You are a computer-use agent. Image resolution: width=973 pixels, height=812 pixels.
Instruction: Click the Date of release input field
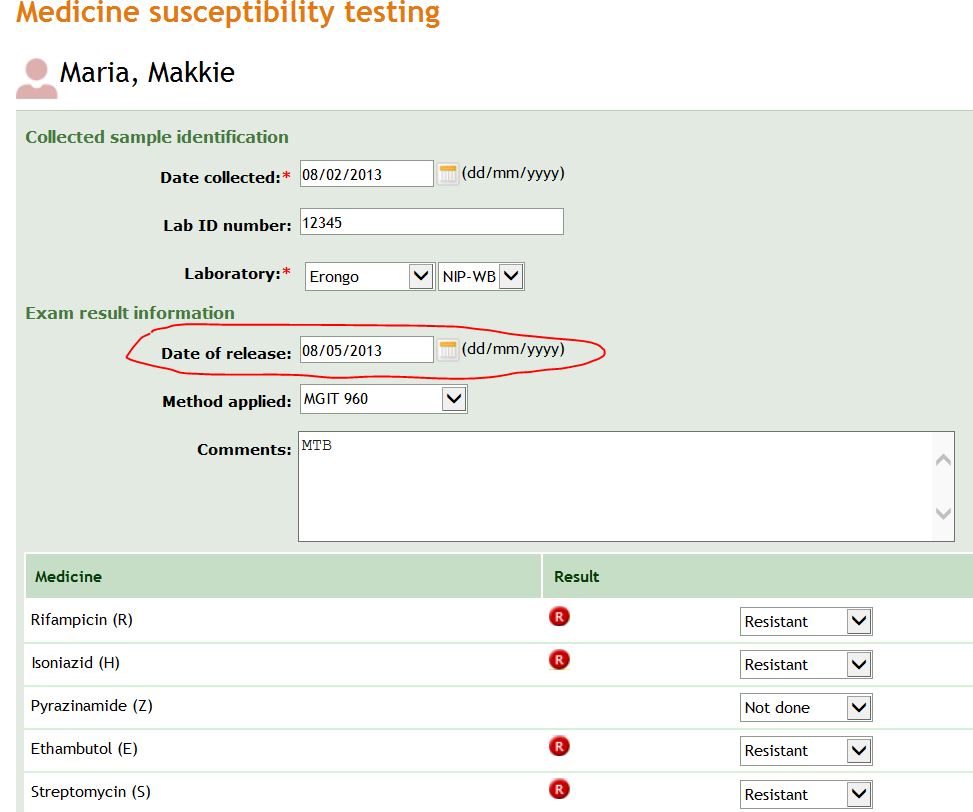(x=367, y=350)
